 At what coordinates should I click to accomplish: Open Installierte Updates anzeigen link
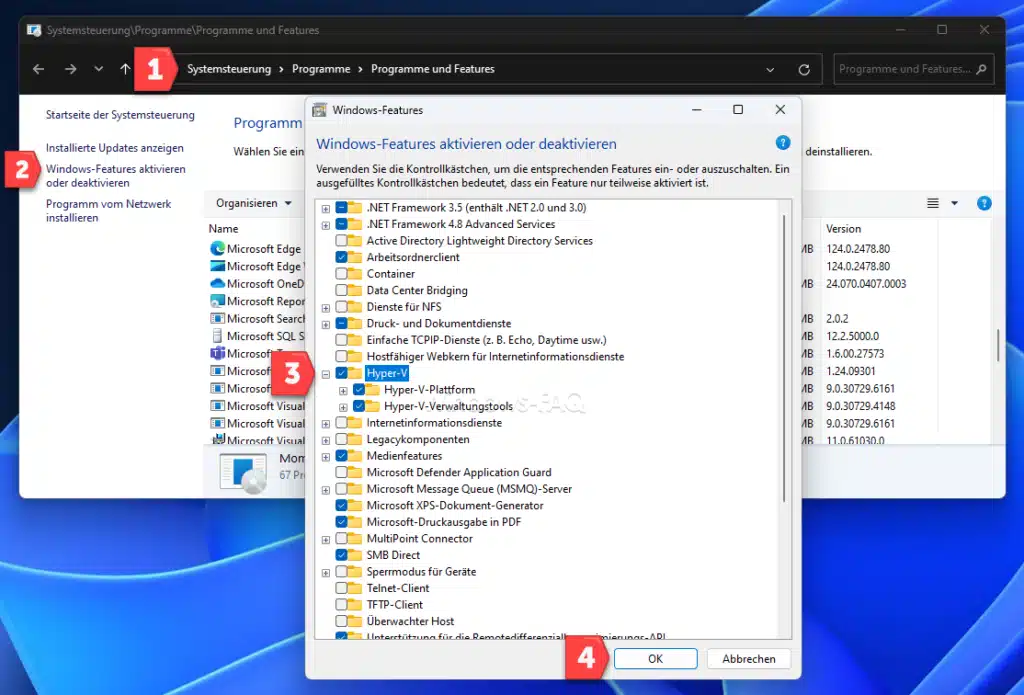coord(115,148)
